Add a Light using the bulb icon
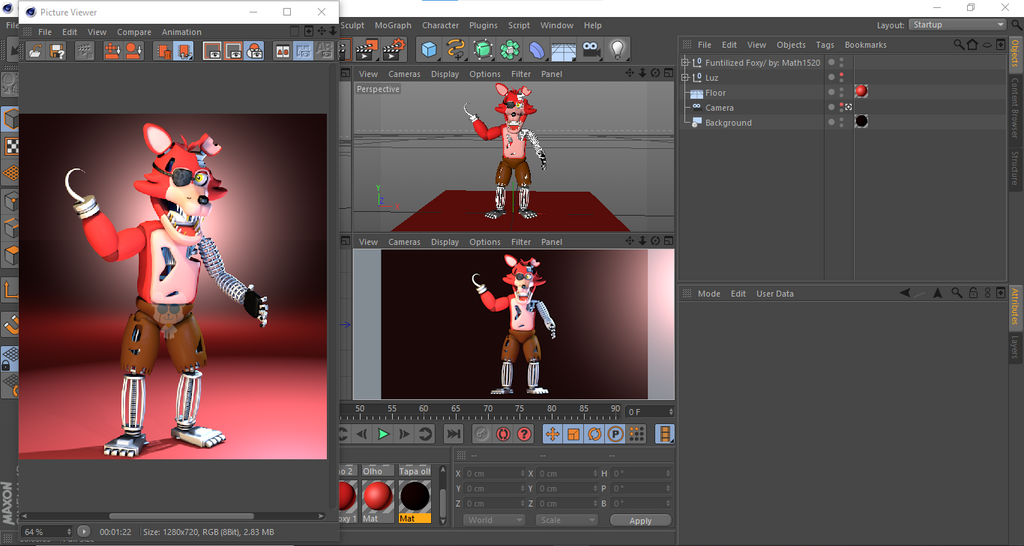This screenshot has width=1024, height=546. [x=618, y=49]
